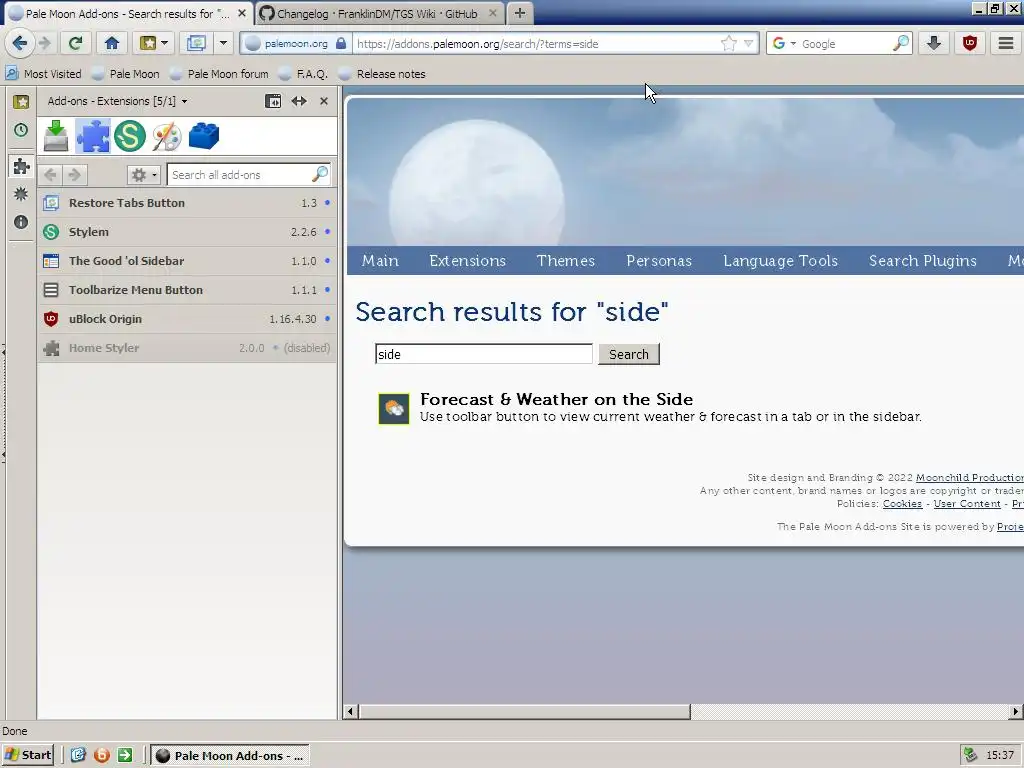Screen dimensions: 1024x768
Task: Open a new tab with plus button
Action: click(x=520, y=13)
